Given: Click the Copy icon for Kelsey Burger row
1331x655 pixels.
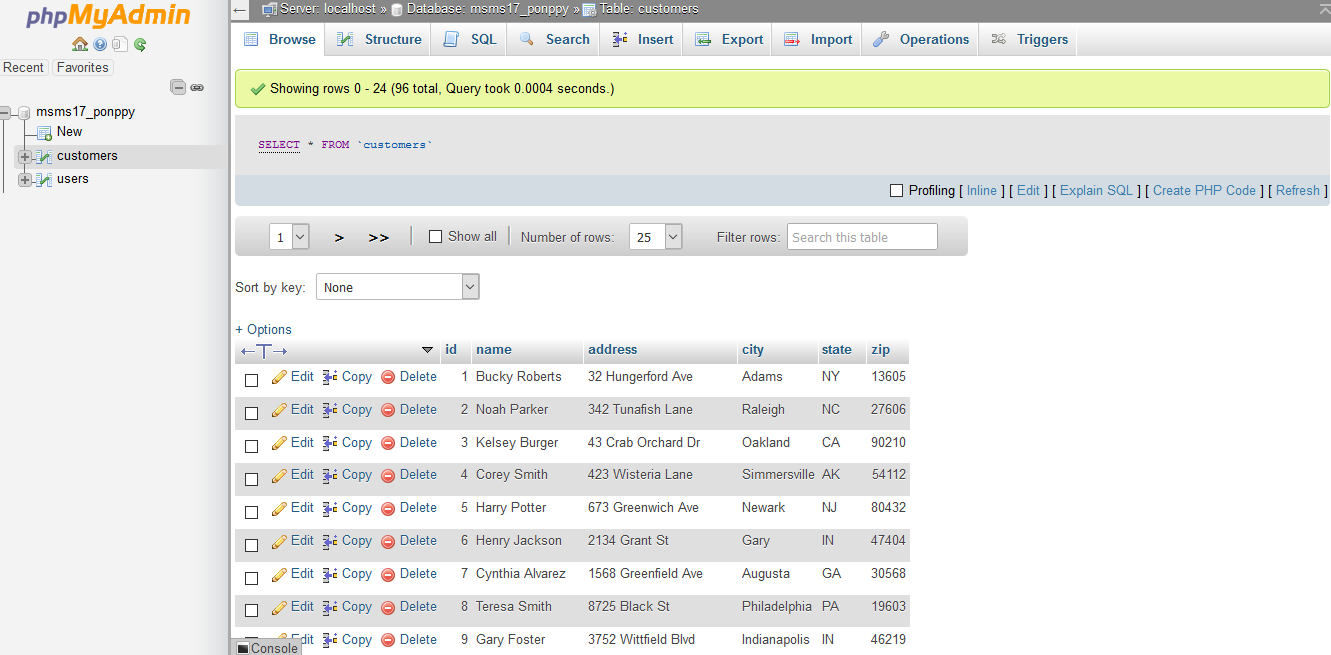Looking at the screenshot, I should tap(330, 443).
